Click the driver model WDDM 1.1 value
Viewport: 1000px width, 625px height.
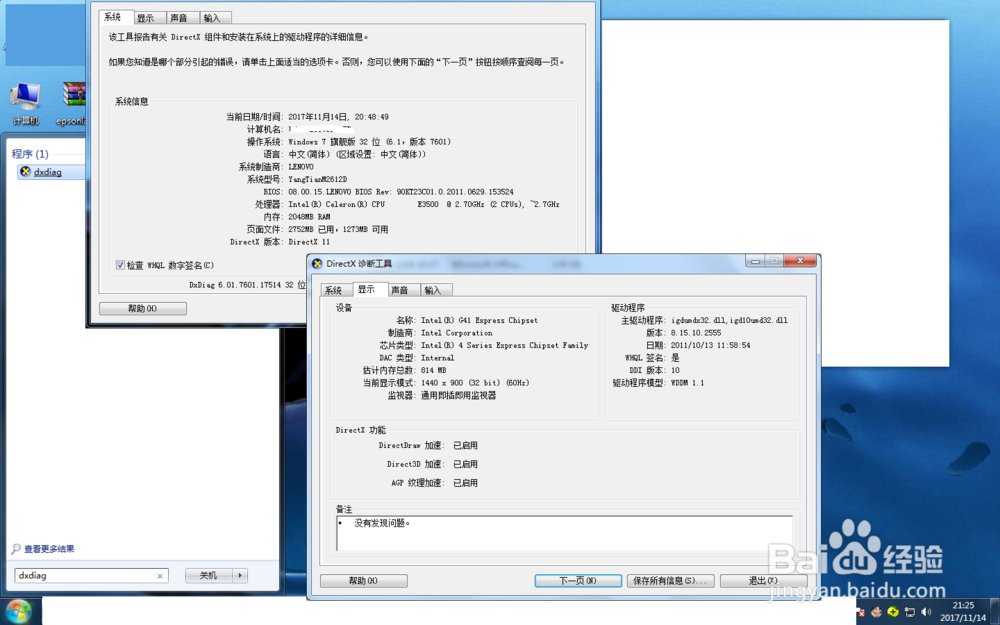[688, 383]
